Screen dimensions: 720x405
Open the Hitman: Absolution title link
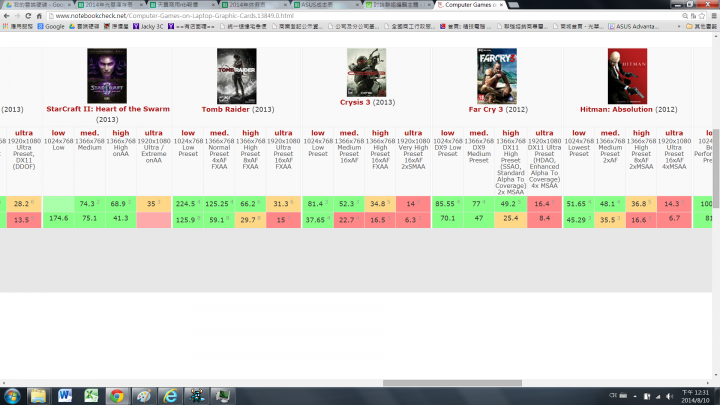(616, 109)
